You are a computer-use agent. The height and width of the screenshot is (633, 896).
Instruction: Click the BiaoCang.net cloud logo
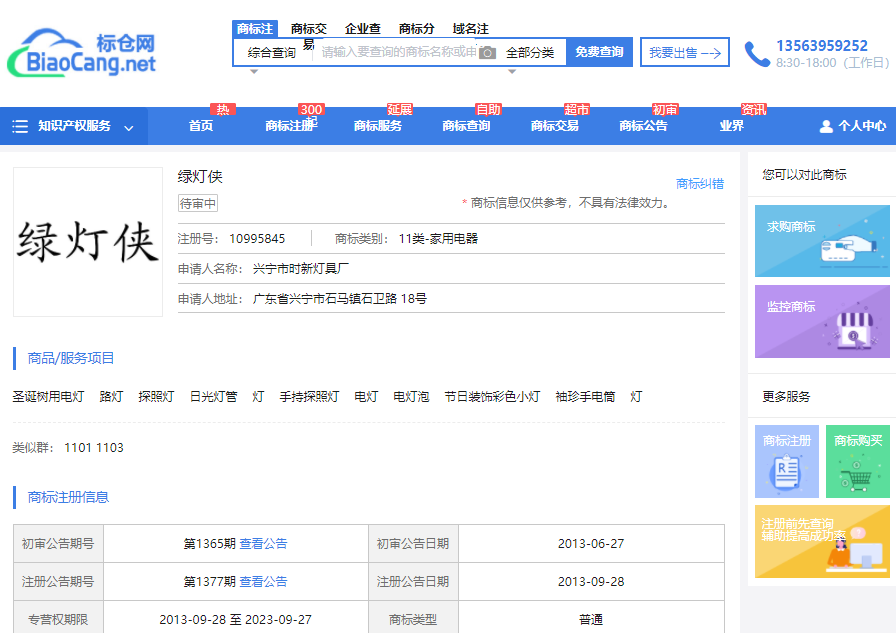click(82, 54)
